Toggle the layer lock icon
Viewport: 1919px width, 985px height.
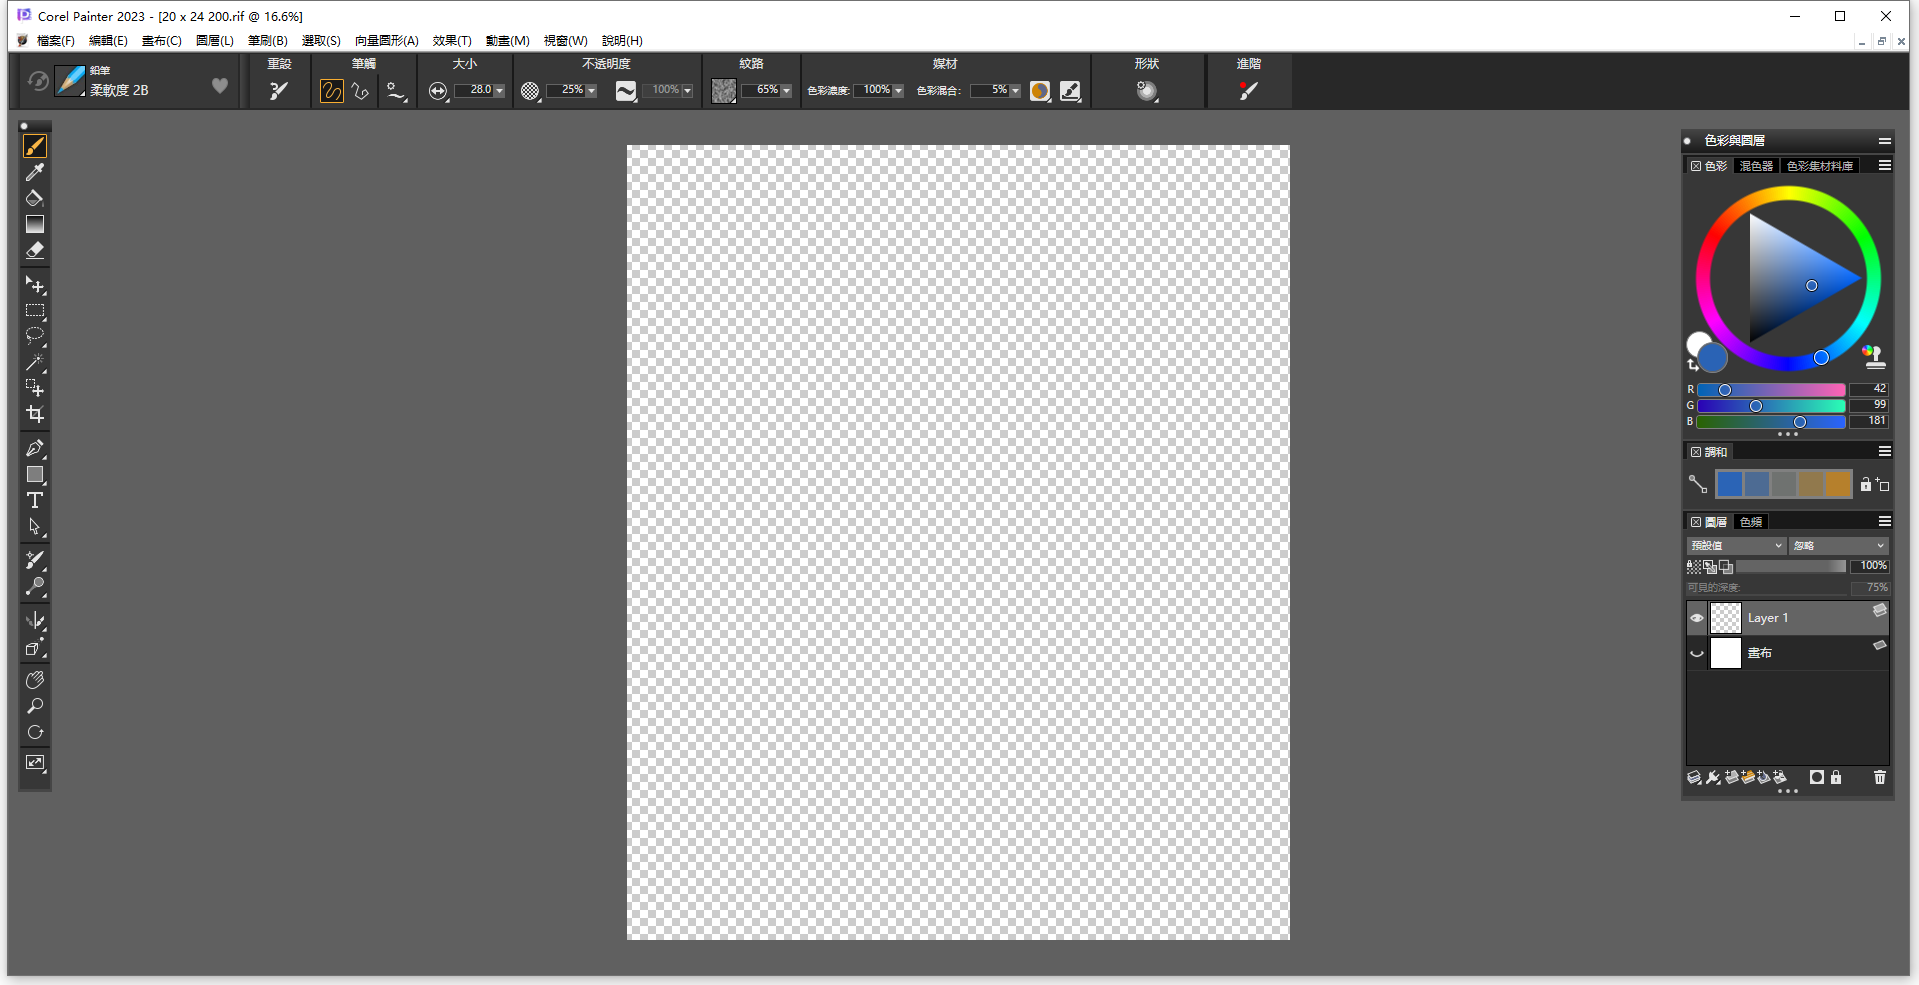point(1836,777)
